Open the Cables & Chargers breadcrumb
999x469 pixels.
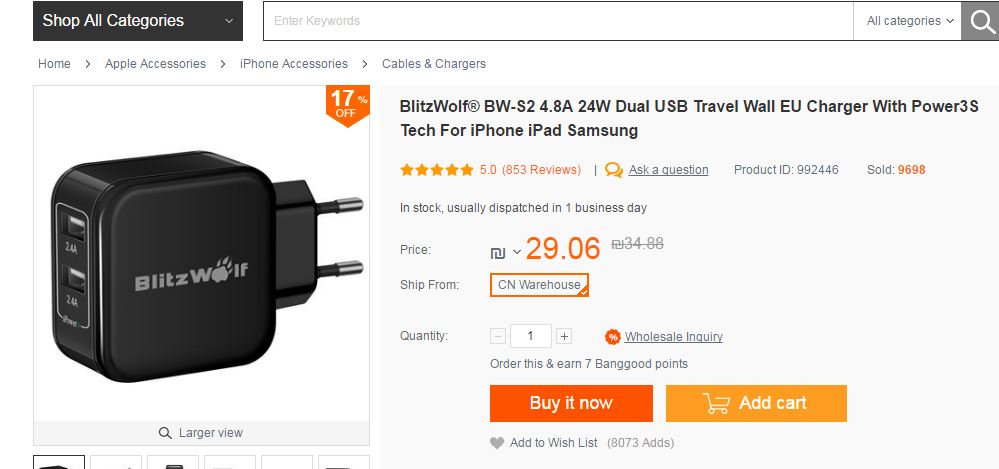(434, 64)
